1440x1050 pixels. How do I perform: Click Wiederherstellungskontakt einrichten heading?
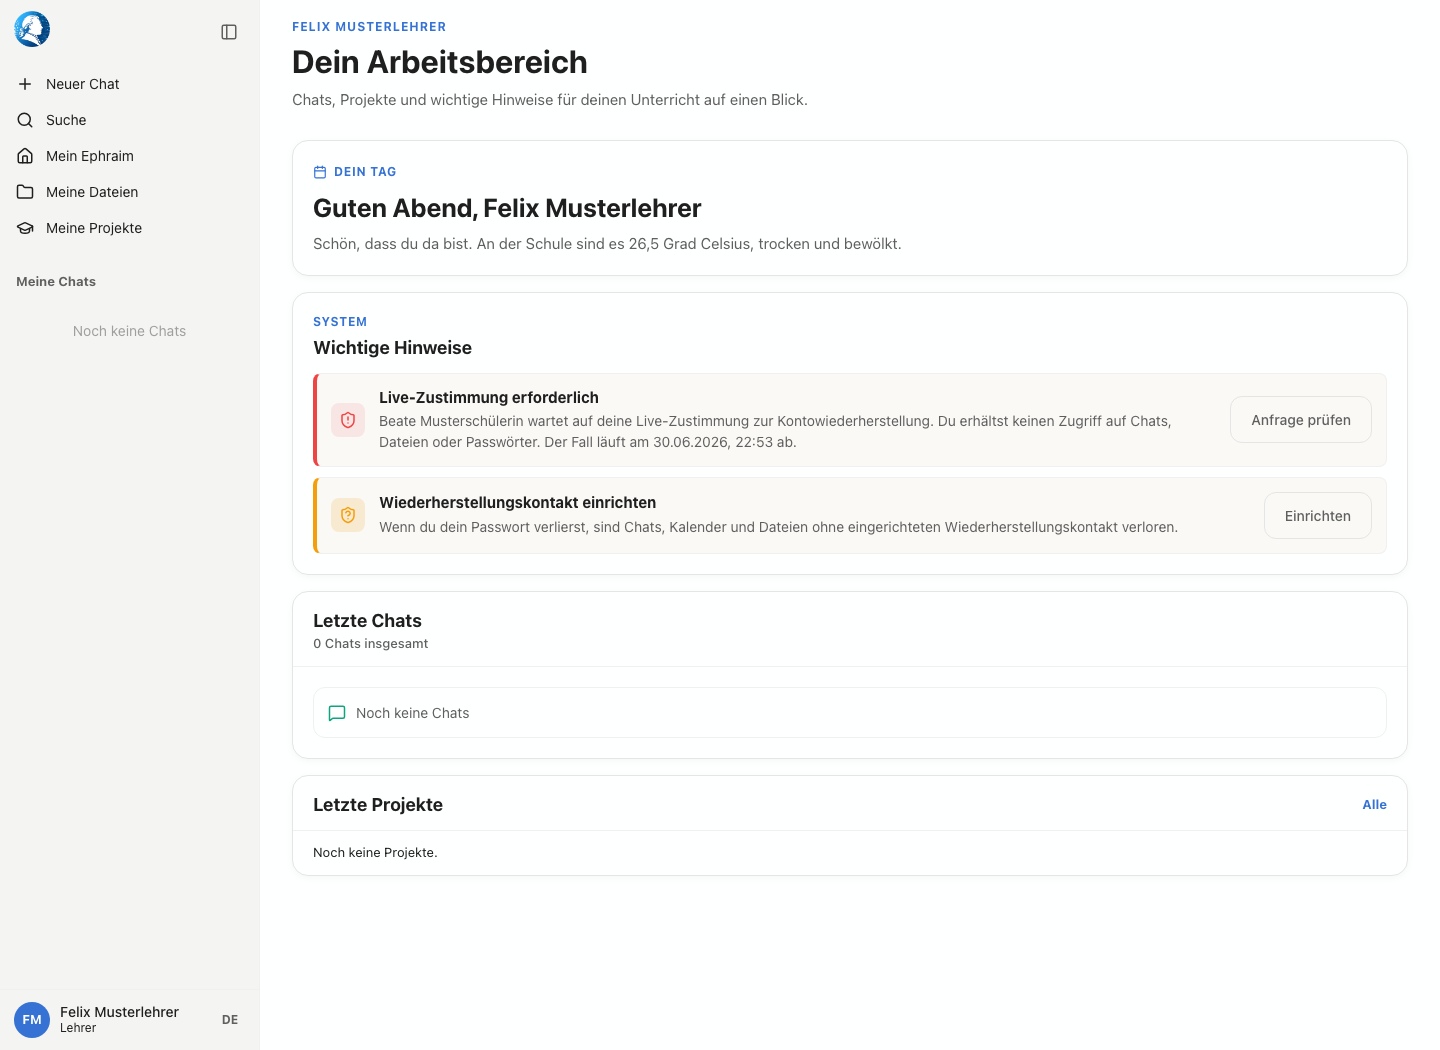(517, 503)
